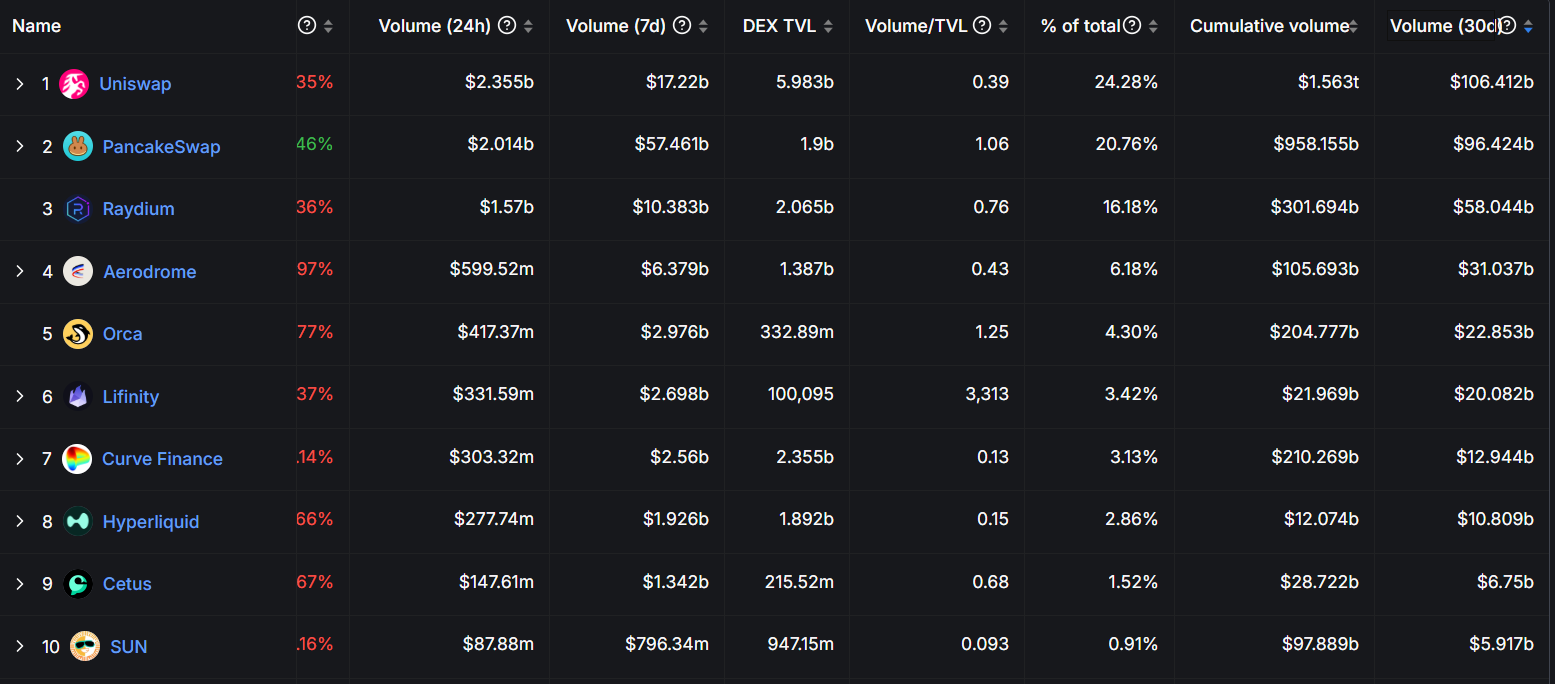Image resolution: width=1555 pixels, height=684 pixels.
Task: Click the PancakeSwap bunny logo
Action: [78, 146]
